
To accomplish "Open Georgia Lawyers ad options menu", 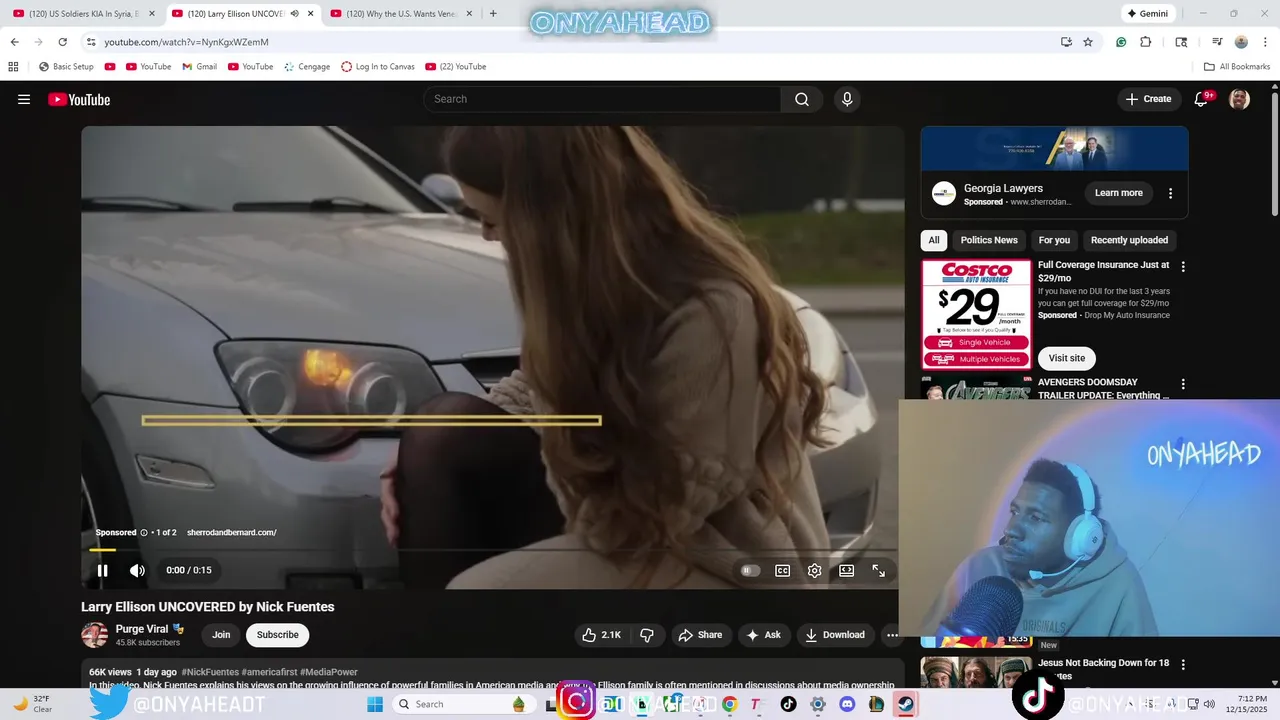I will pyautogui.click(x=1171, y=193).
